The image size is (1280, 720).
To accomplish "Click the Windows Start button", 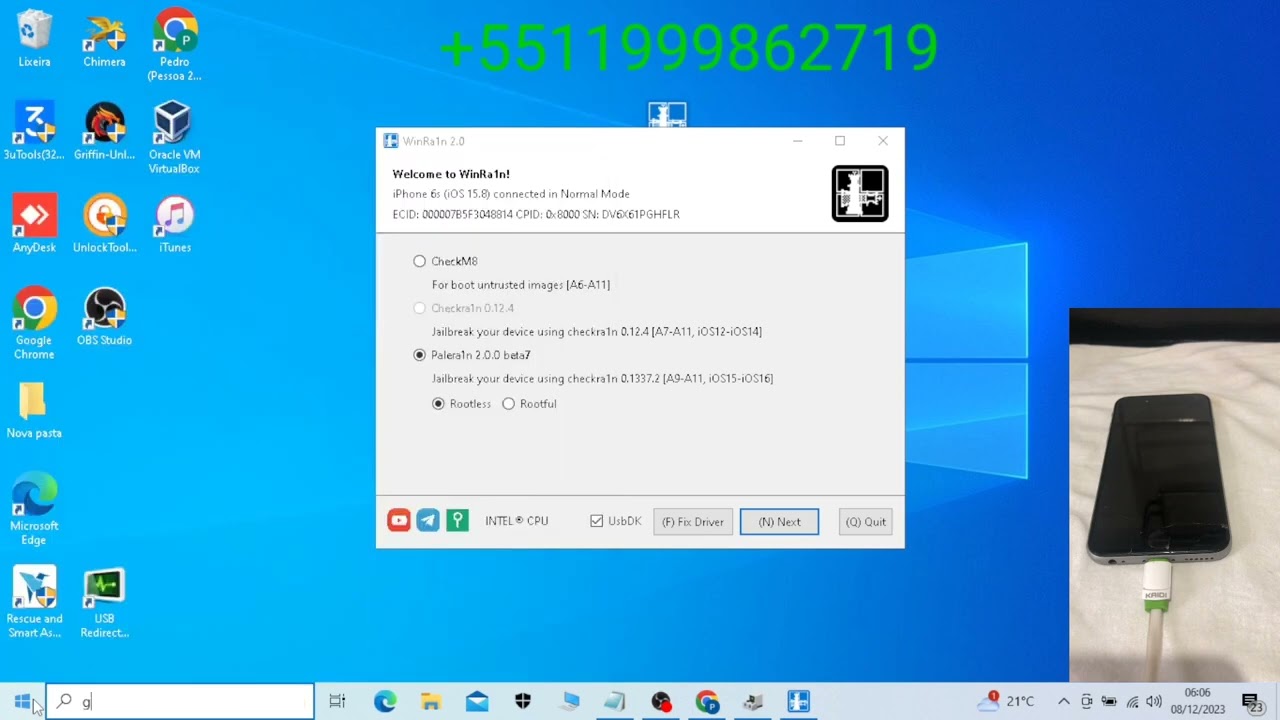I will click(x=23, y=702).
